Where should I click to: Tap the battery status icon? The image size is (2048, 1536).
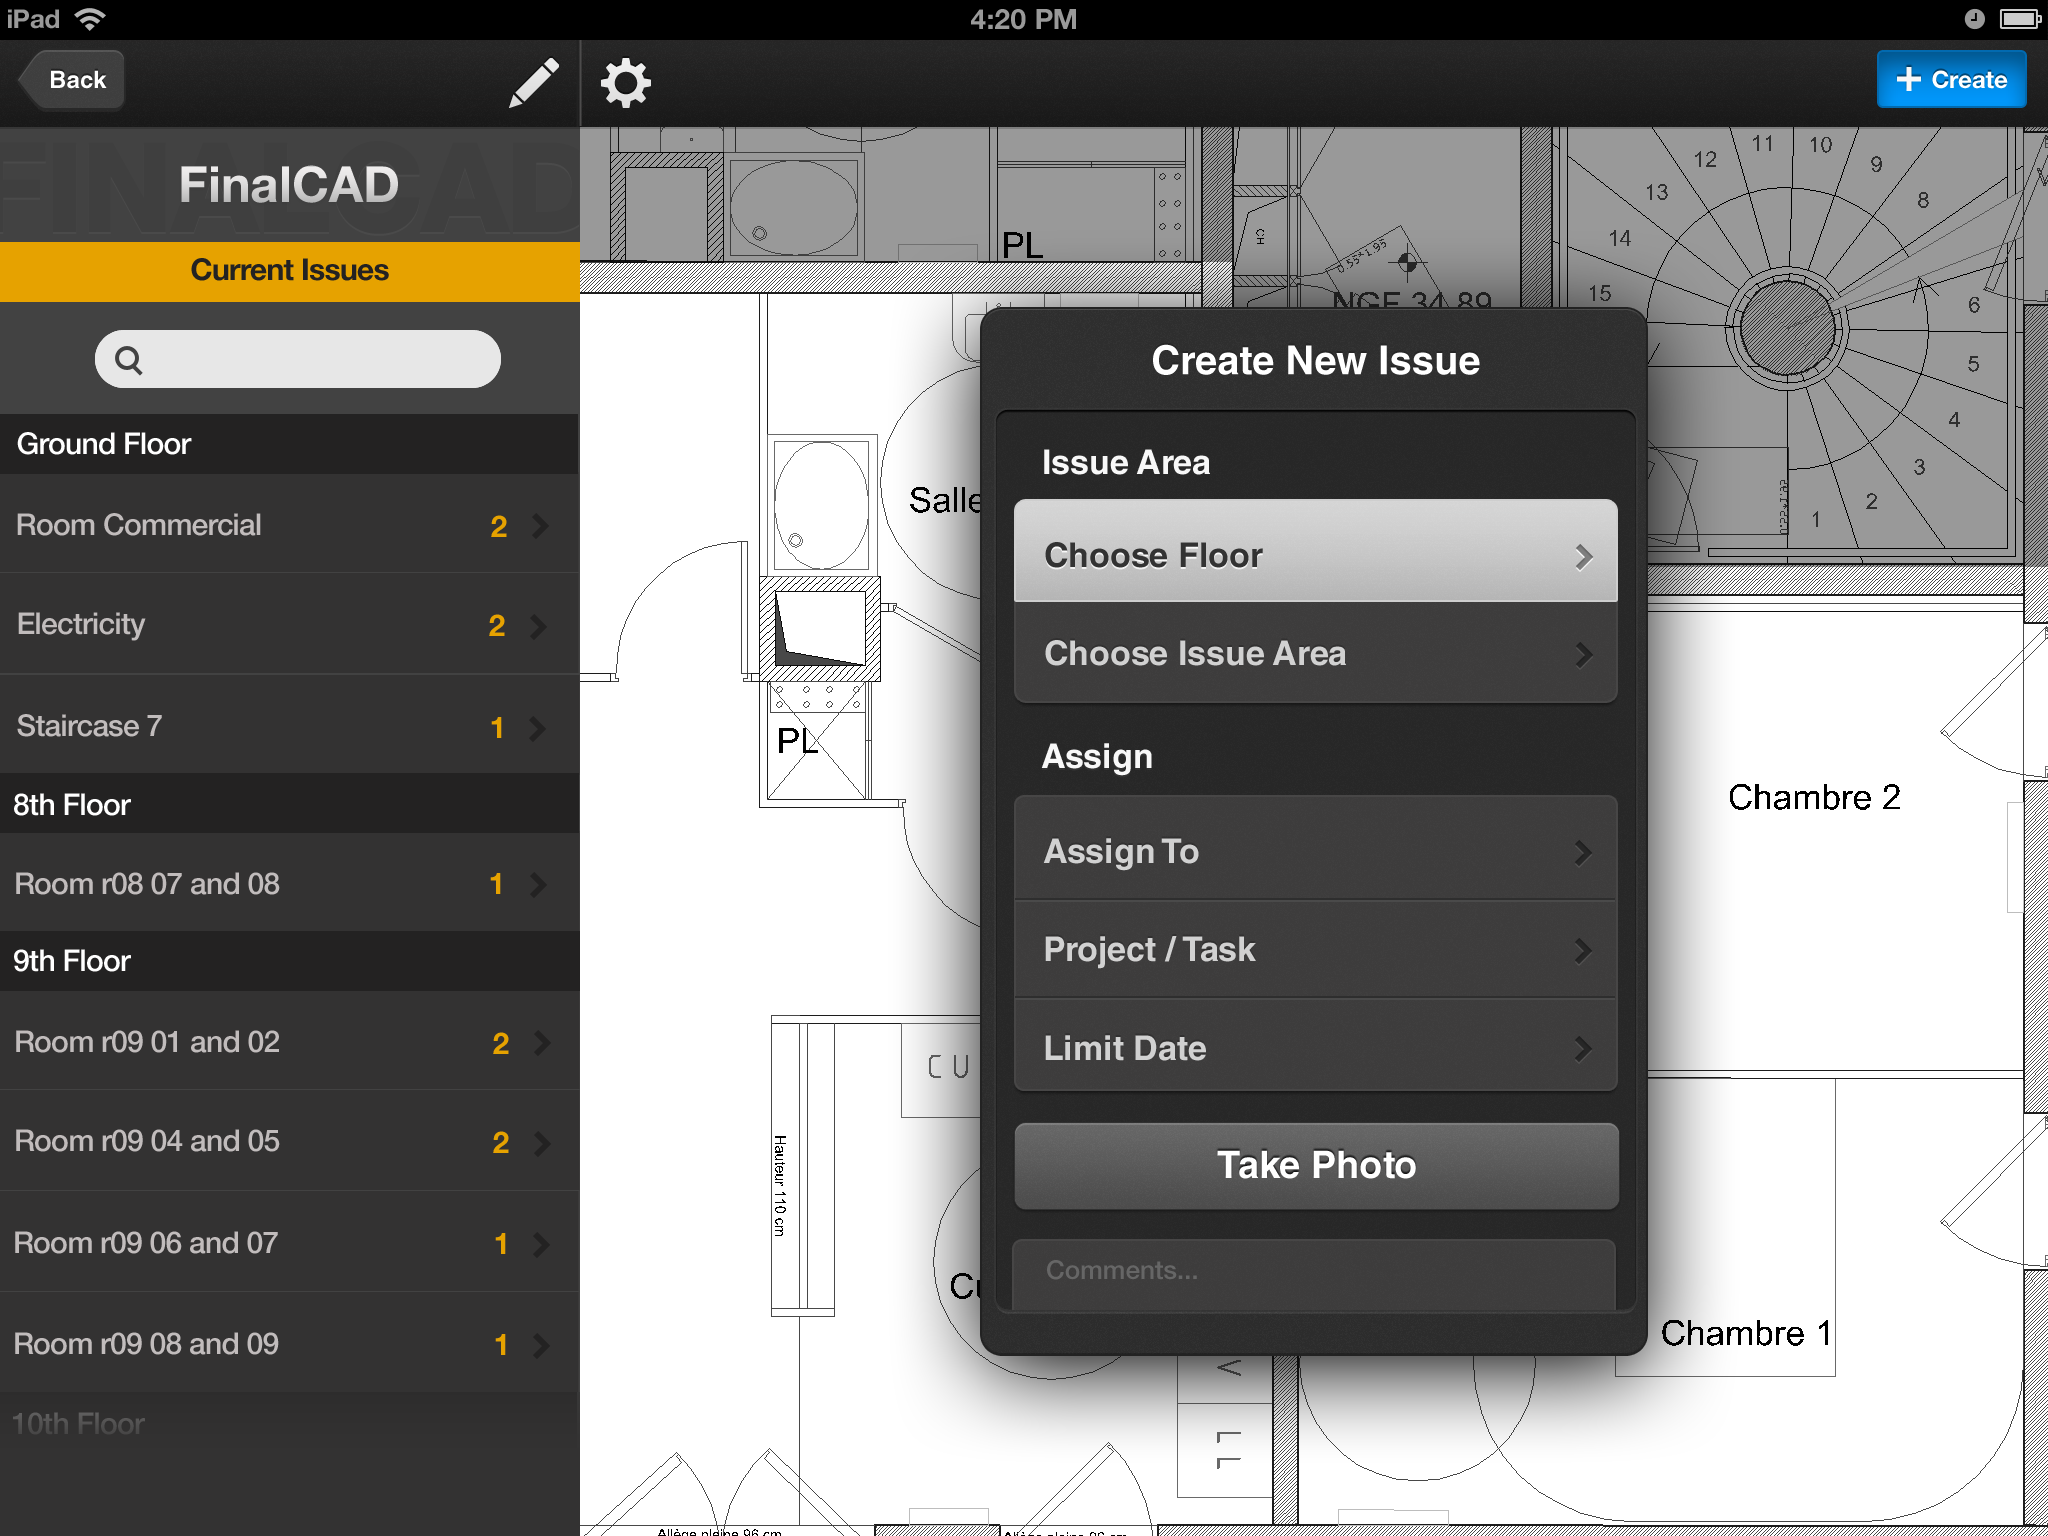click(2014, 18)
